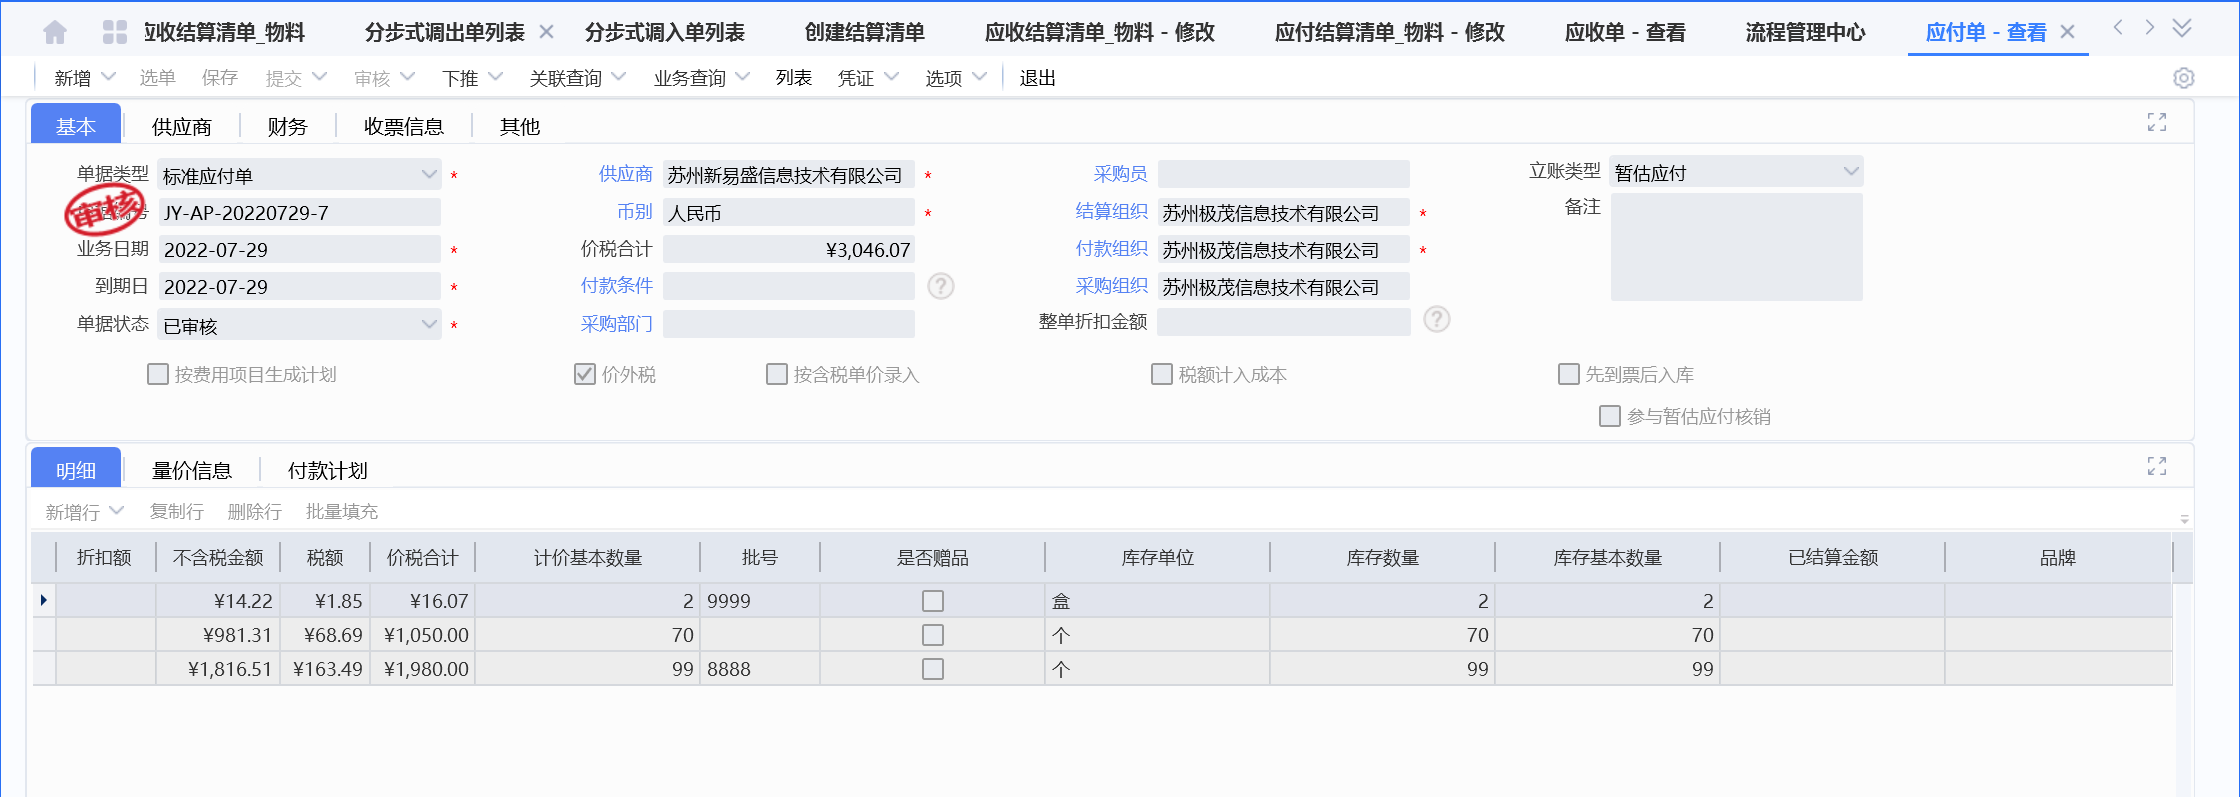Switch to the 收票信息 tab

tap(404, 127)
